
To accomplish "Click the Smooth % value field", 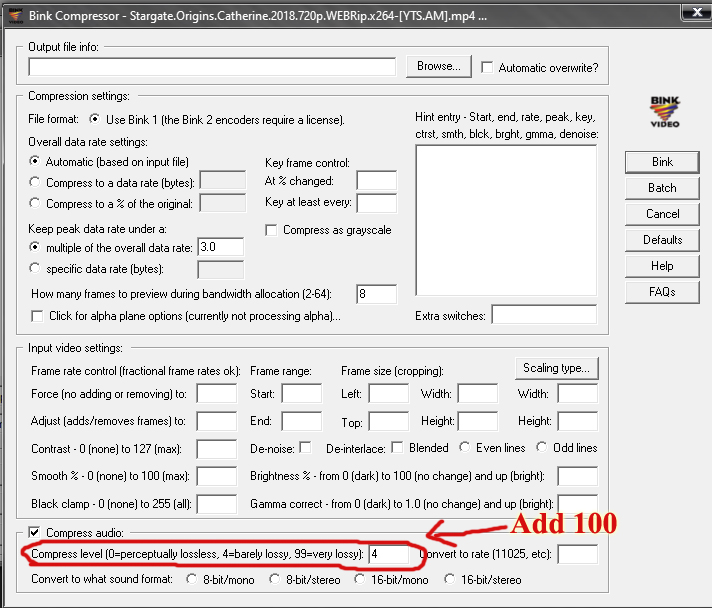I will (217, 476).
